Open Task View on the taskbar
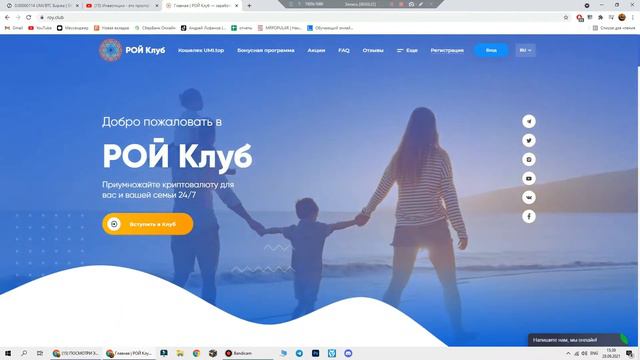This screenshot has height=360, width=640. (x=40, y=353)
